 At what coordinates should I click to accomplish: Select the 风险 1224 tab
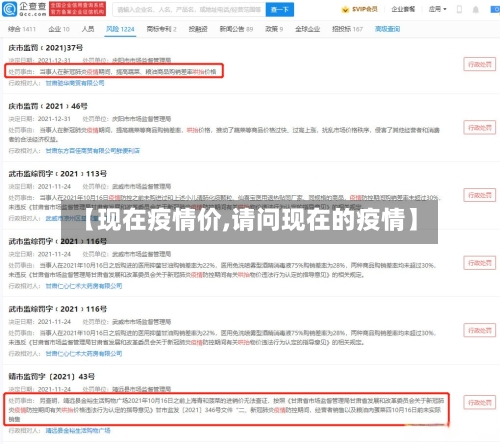(x=120, y=29)
